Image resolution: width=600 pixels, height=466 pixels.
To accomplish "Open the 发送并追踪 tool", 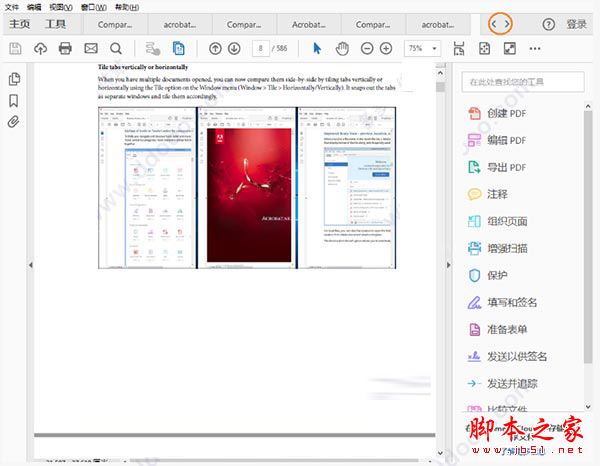I will point(503,383).
